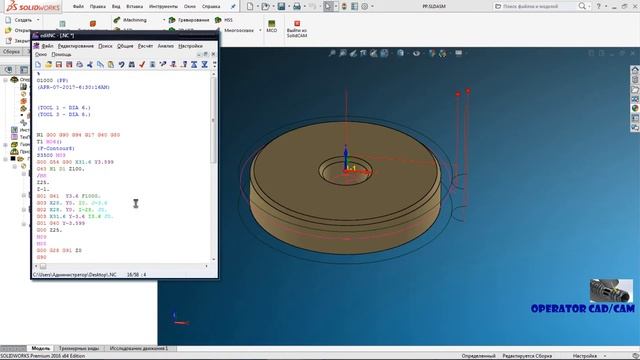Open the Help question mark dropdown
This screenshot has height=360, width=640.
tap(606, 6)
